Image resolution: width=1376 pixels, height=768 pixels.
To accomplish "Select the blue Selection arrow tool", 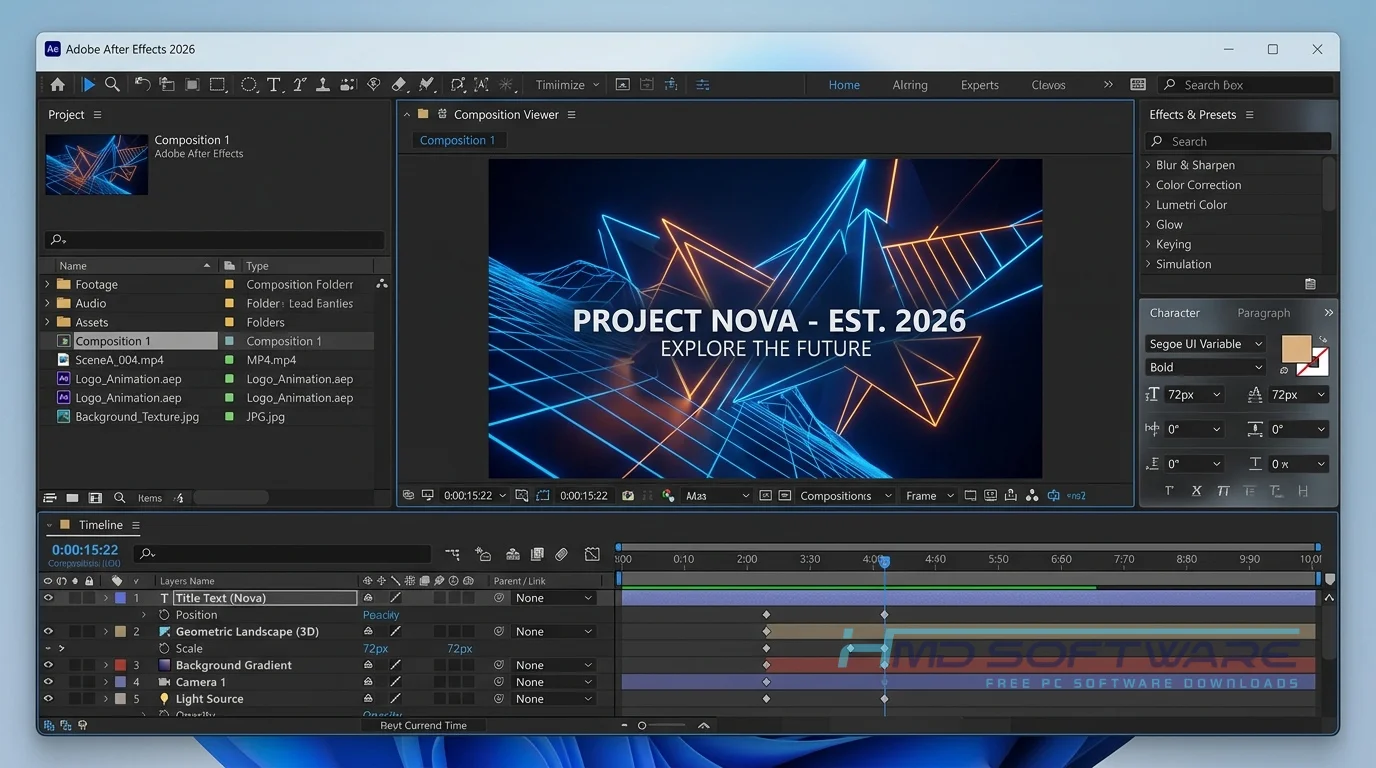I will [88, 85].
